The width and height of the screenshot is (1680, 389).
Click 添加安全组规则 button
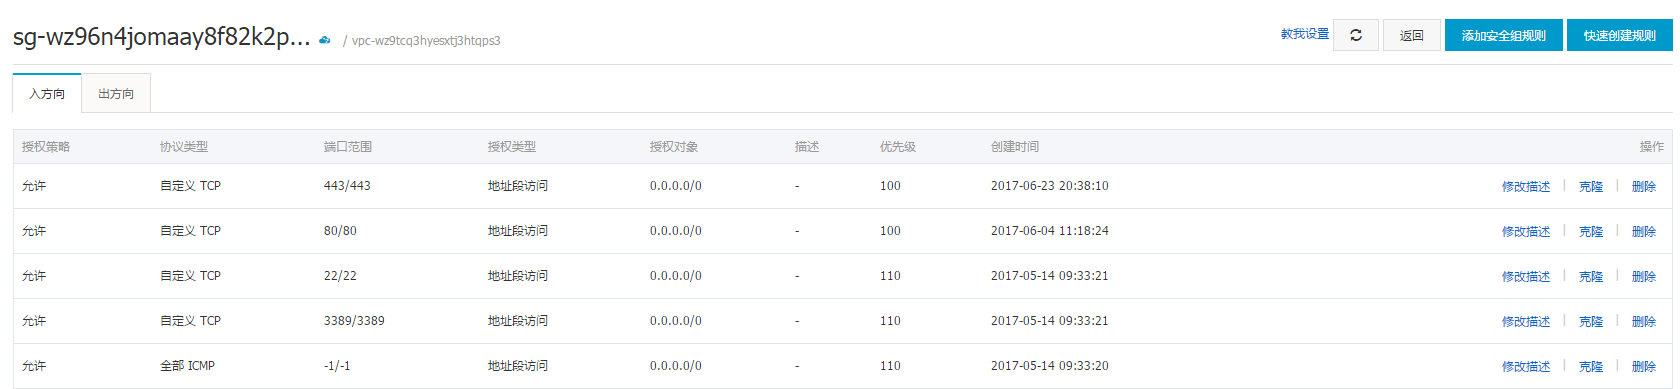(x=1504, y=35)
